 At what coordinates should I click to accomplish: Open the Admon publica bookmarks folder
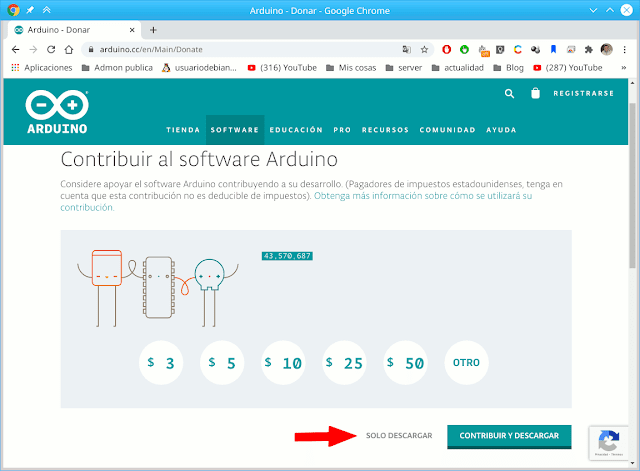pyautogui.click(x=117, y=68)
